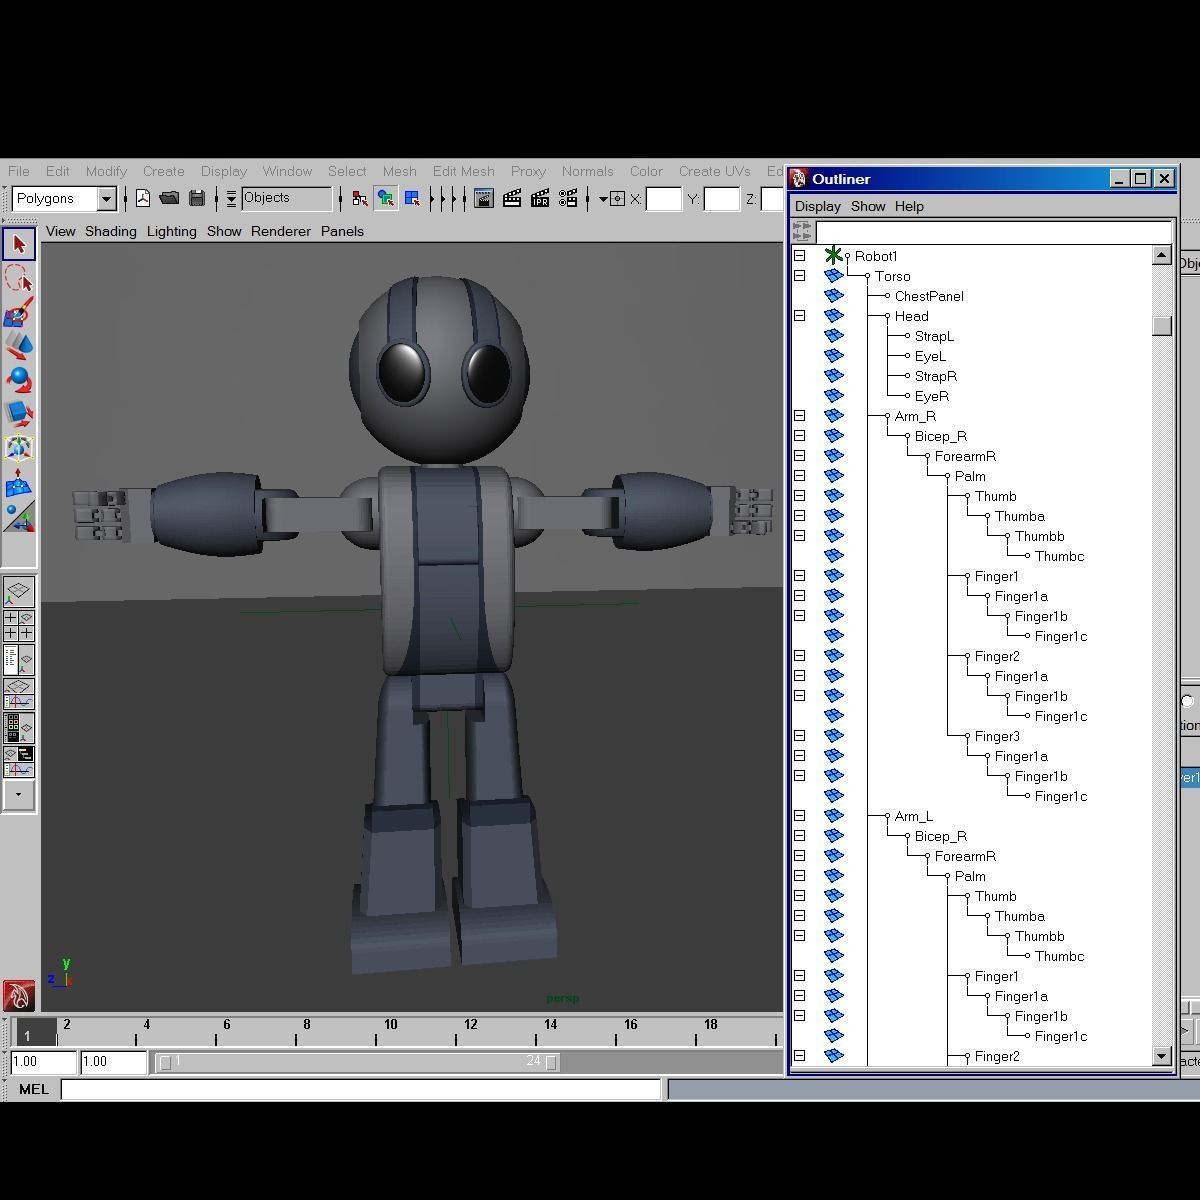Collapse the Arm_L node in Outliner
Screen dimensions: 1200x1200
[x=800, y=816]
